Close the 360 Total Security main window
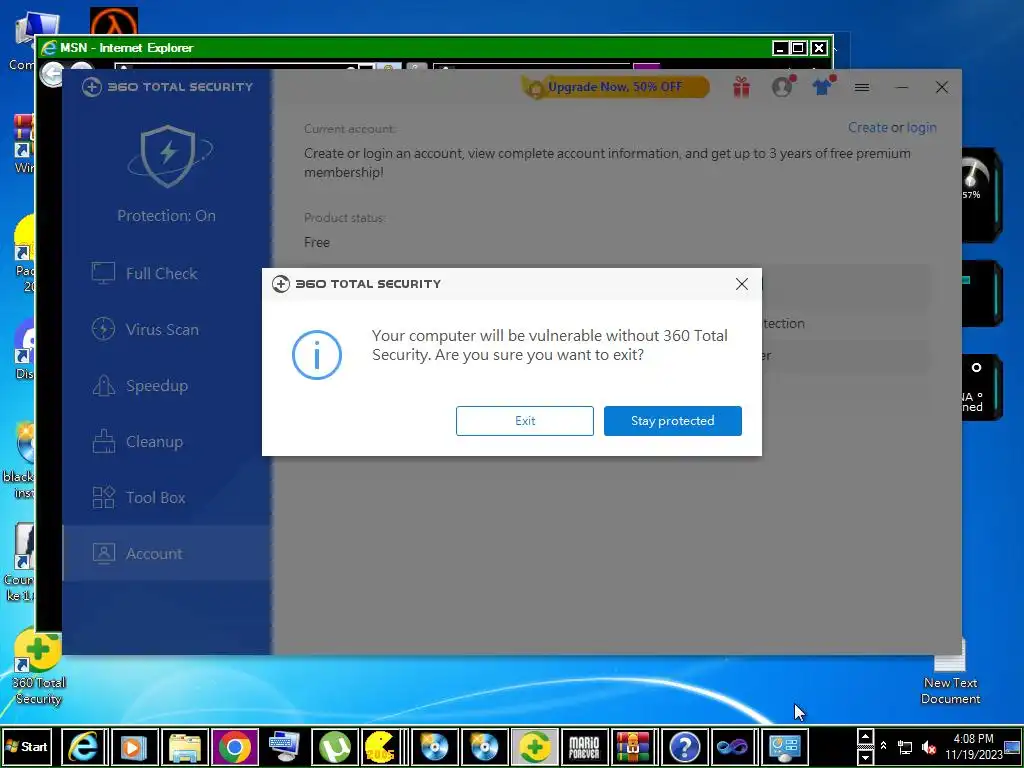 [942, 87]
